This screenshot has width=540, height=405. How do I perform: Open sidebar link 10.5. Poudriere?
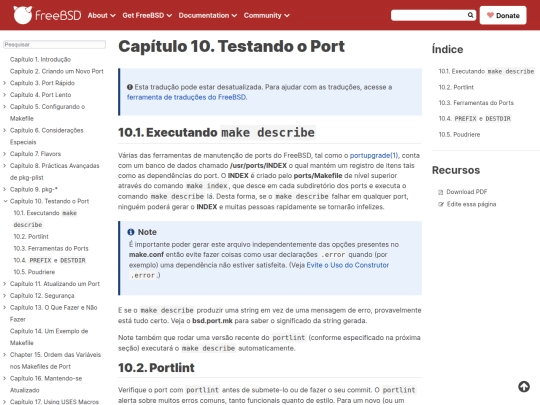coord(34,272)
